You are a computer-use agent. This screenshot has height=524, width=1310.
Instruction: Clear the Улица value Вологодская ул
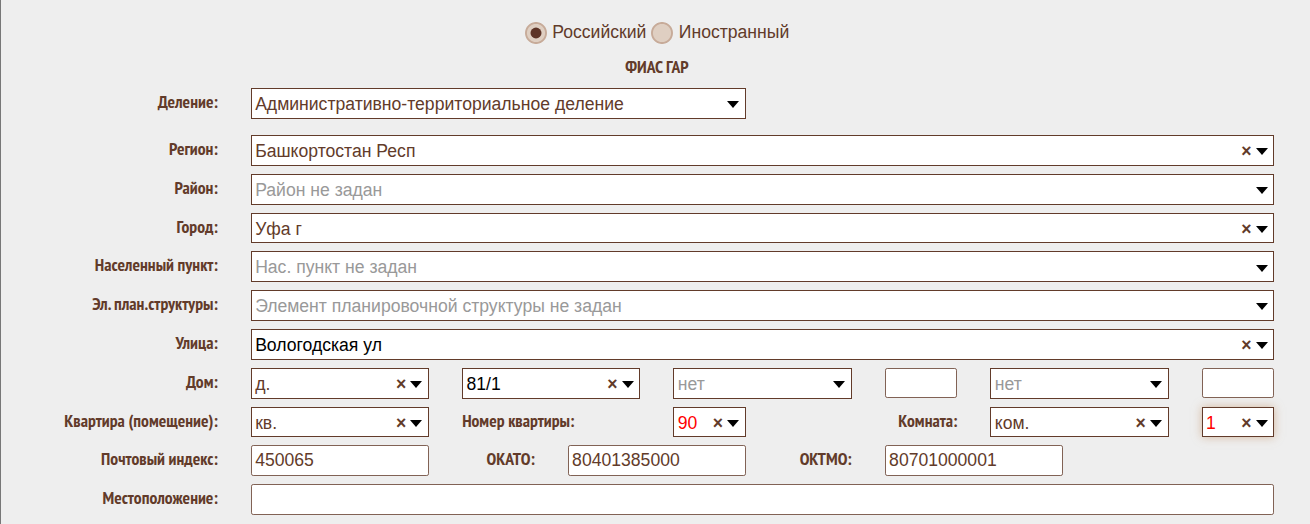(1246, 345)
